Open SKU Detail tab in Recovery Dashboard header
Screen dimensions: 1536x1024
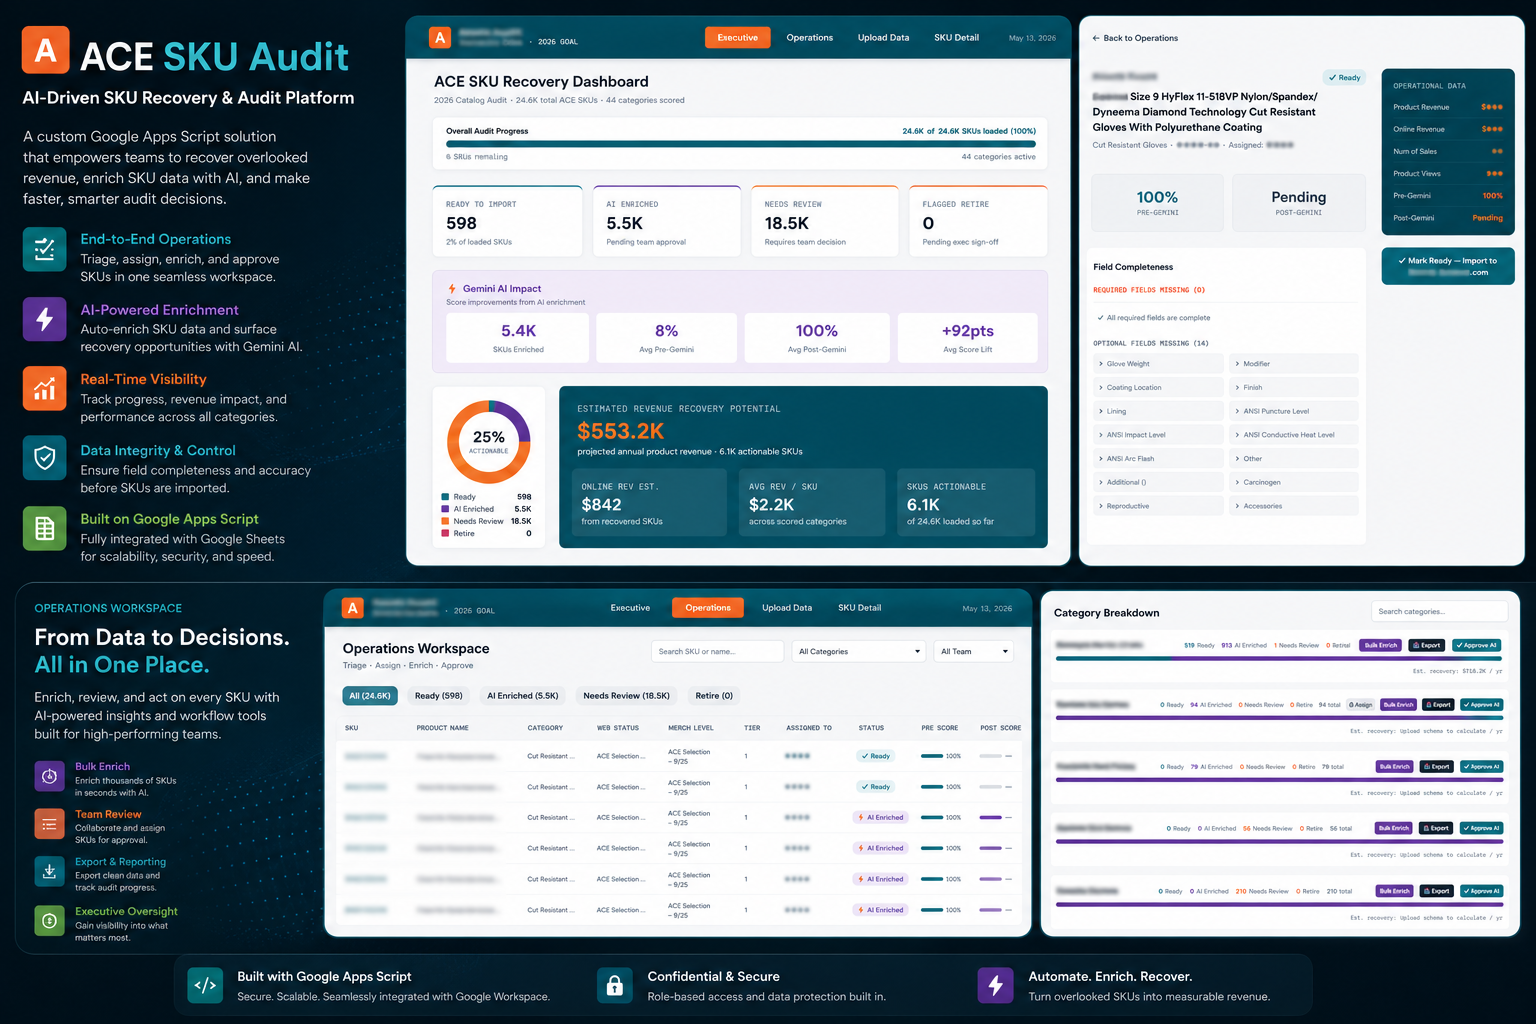[x=957, y=38]
